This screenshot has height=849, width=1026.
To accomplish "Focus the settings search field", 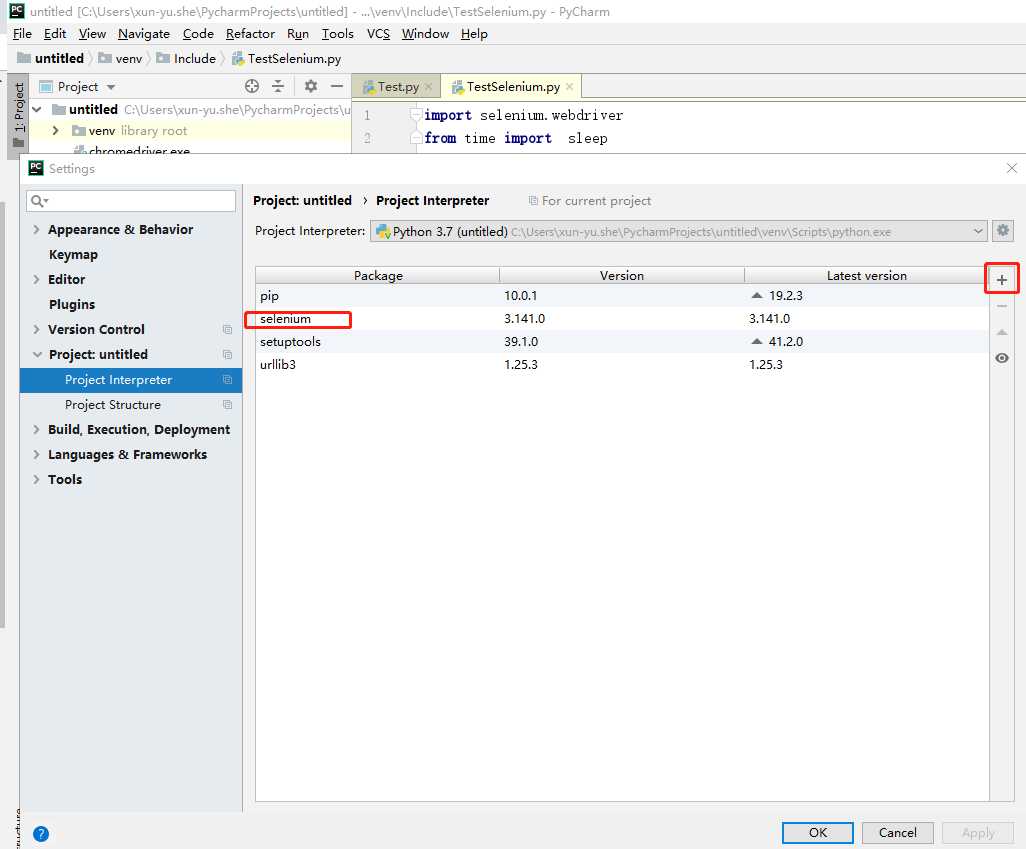I will (131, 201).
